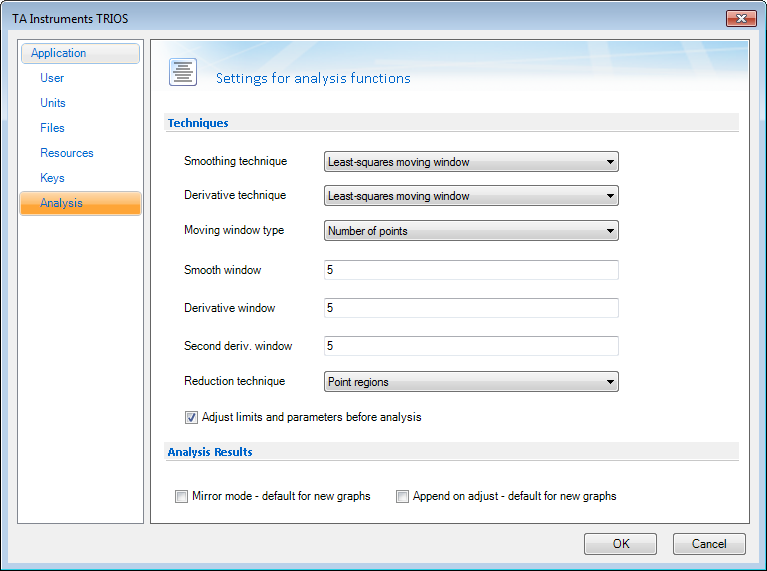The height and width of the screenshot is (571, 767).
Task: Dismiss changes with the Cancel button
Action: click(709, 544)
